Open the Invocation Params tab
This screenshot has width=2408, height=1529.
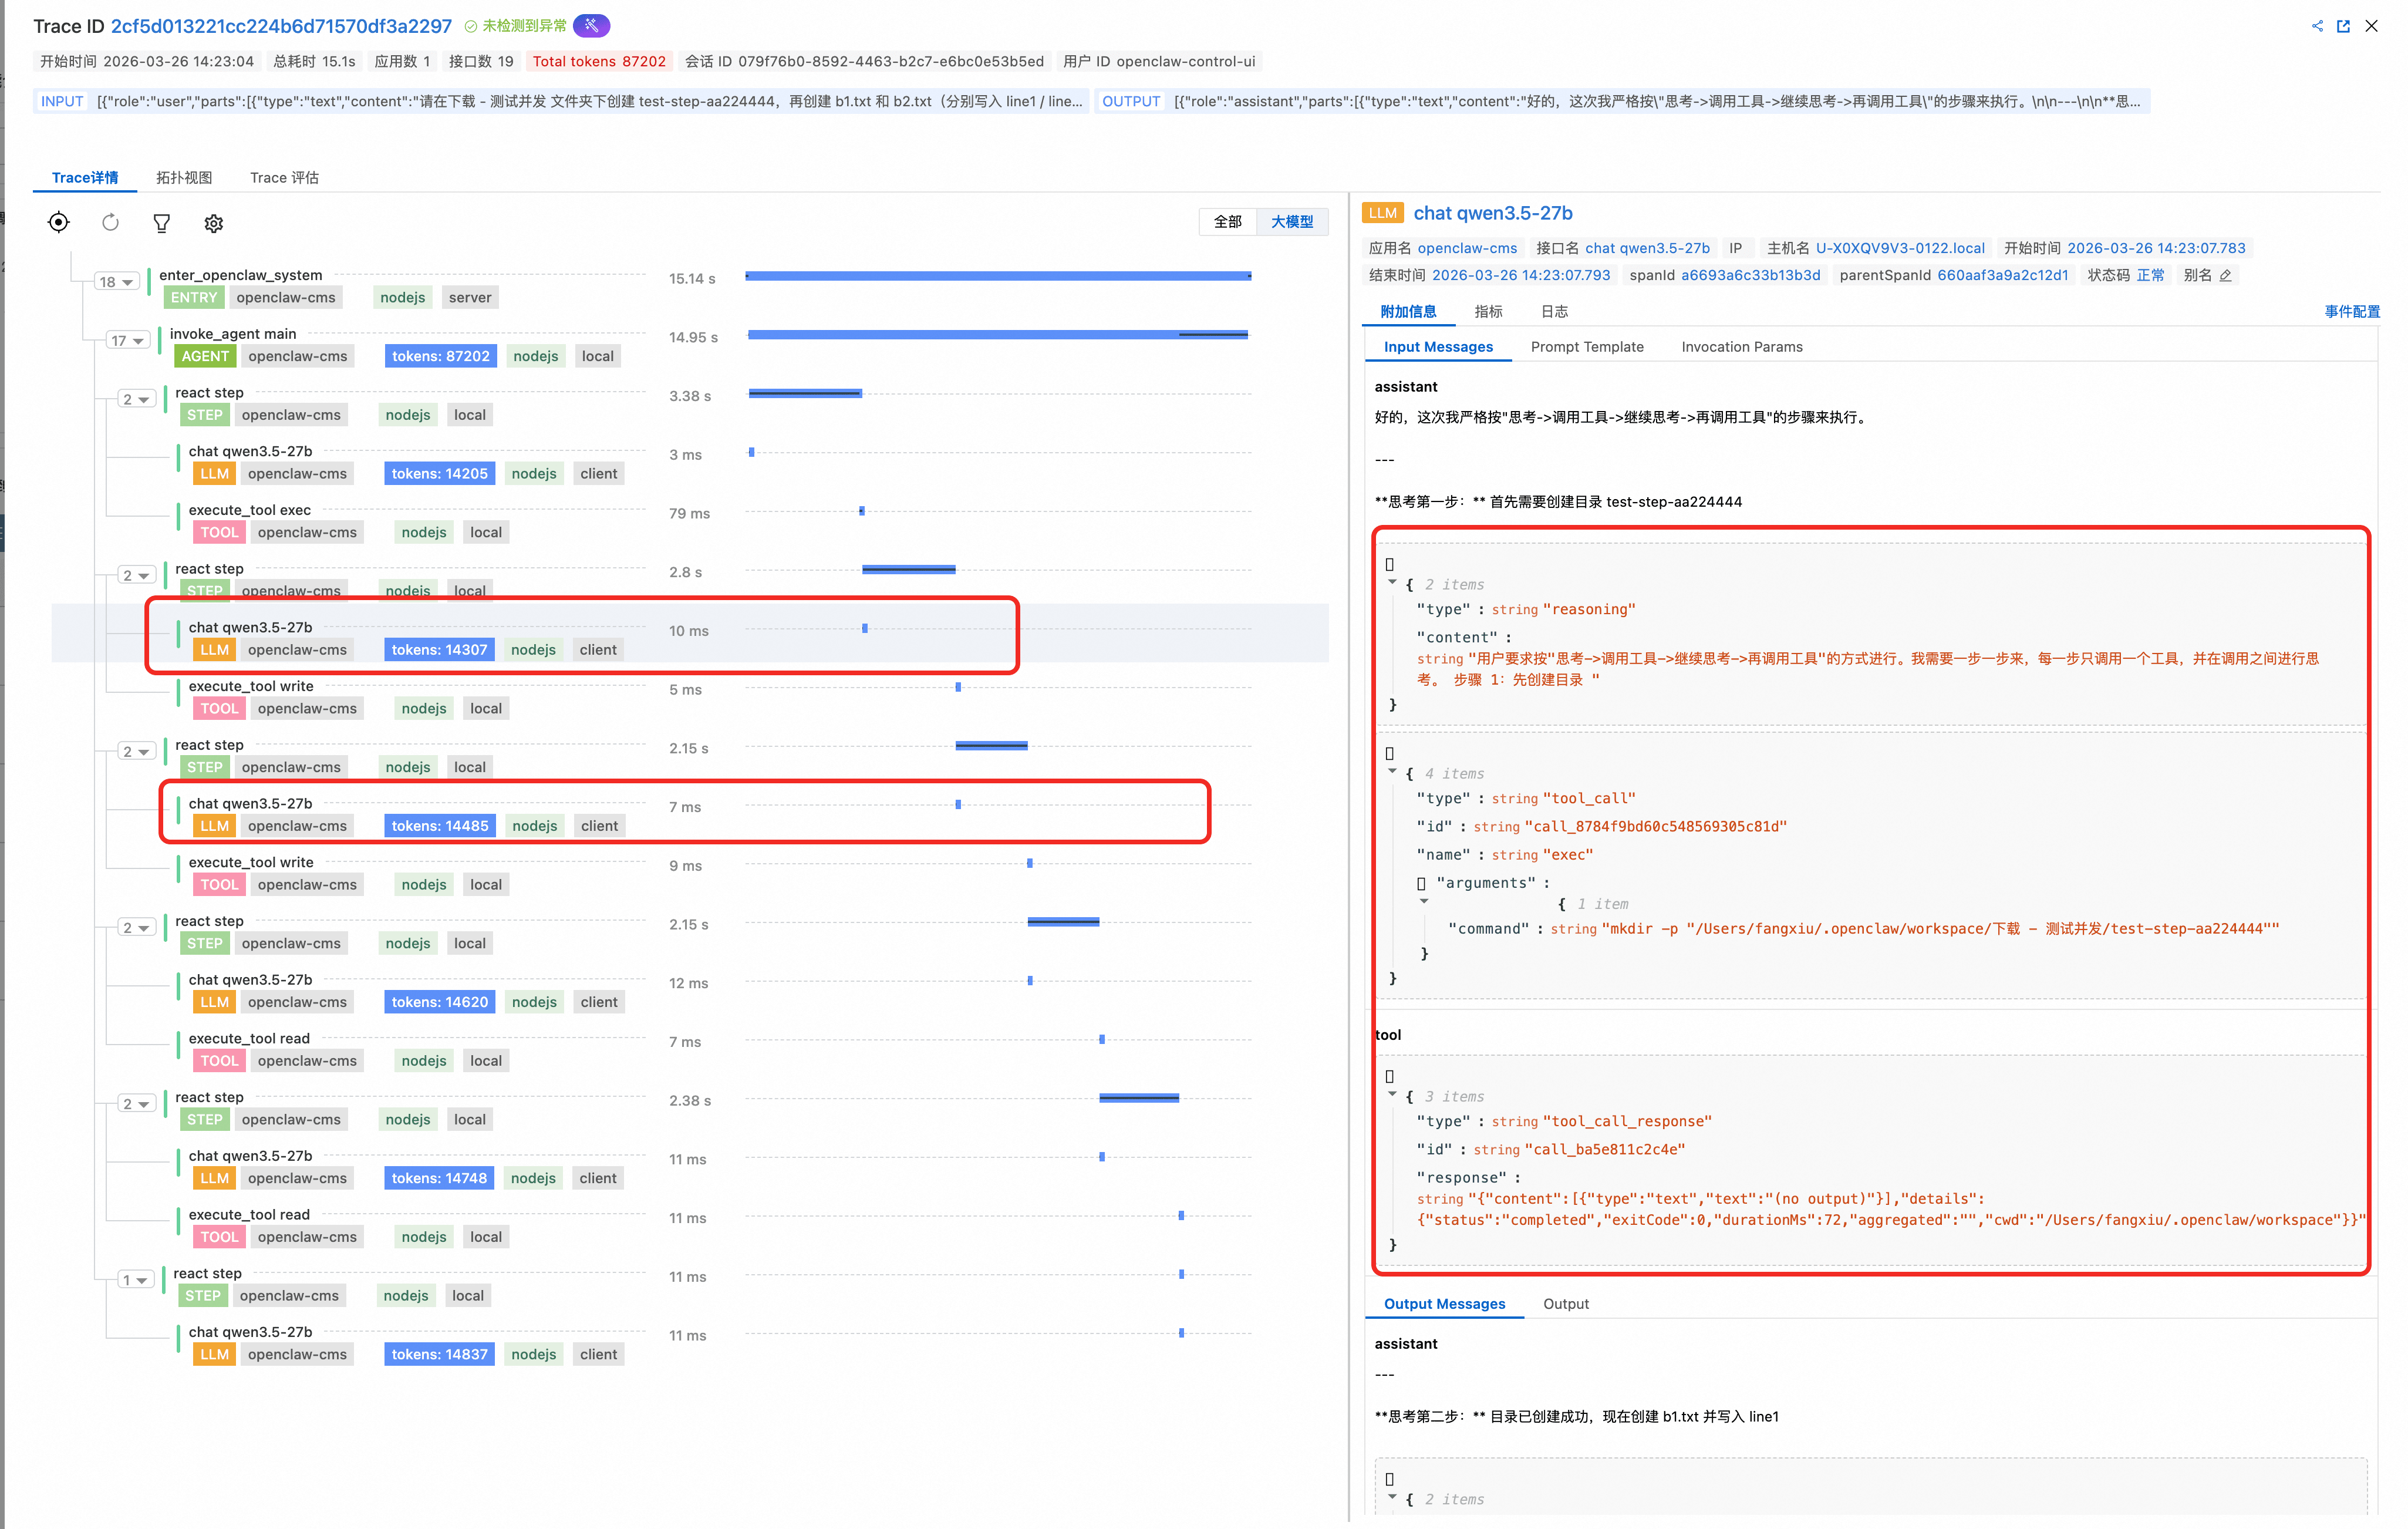point(1741,347)
